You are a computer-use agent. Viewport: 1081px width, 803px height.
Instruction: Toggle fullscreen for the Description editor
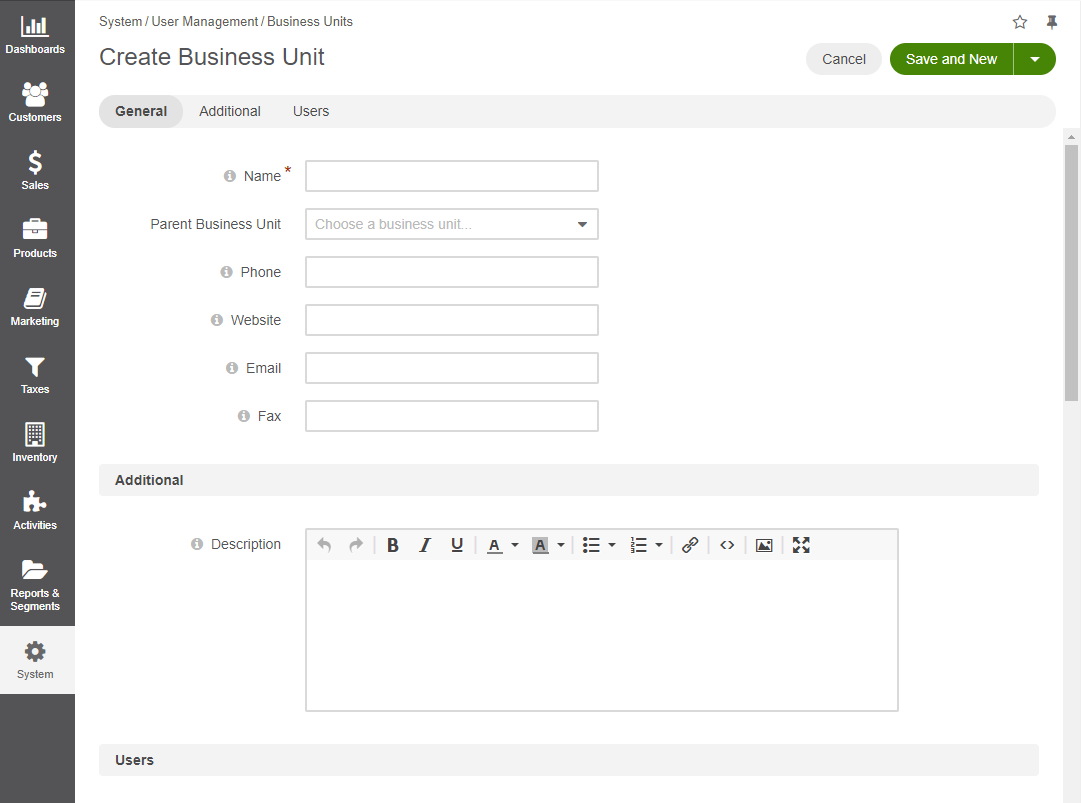tap(801, 545)
